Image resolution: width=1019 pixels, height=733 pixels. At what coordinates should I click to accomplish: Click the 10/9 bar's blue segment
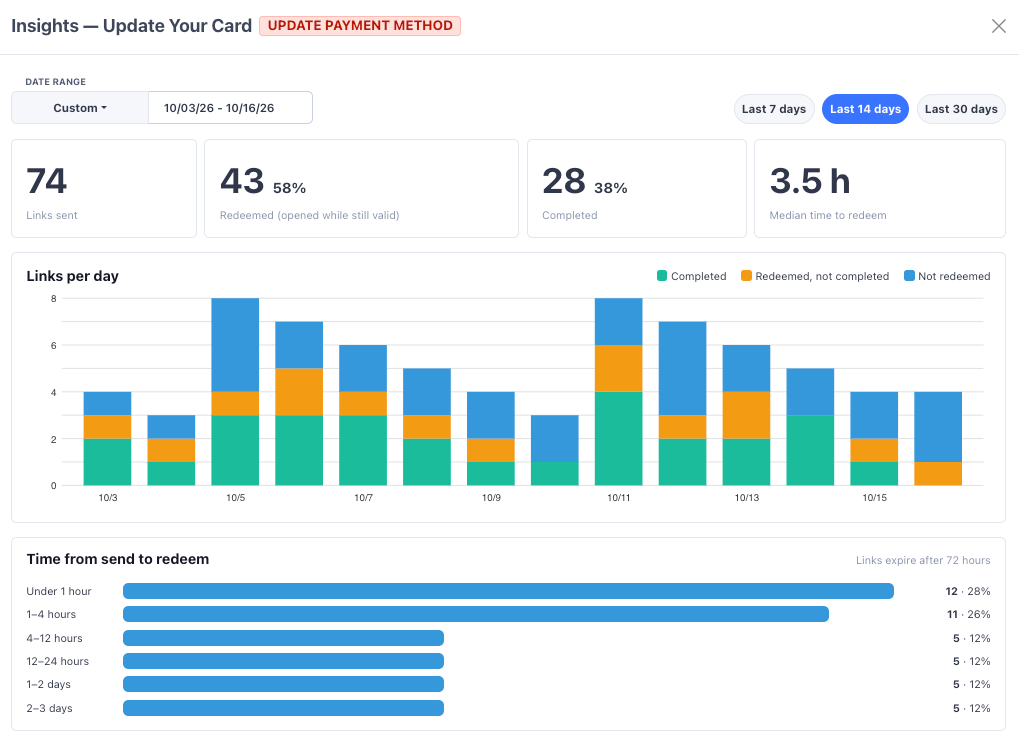pos(491,415)
